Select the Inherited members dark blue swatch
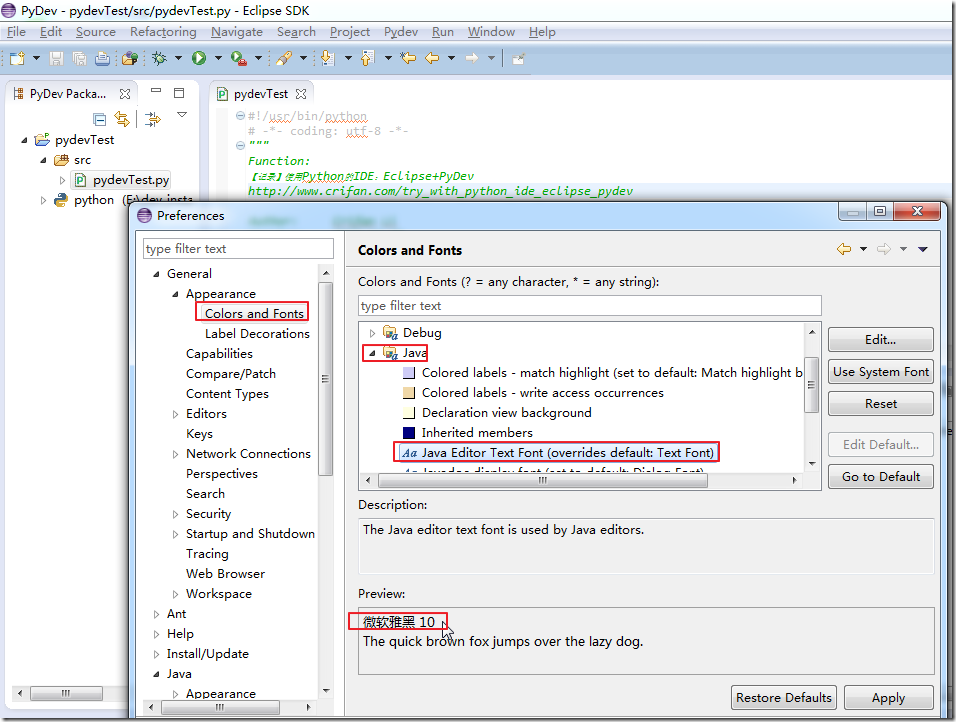Viewport: 956px width, 722px height. pos(409,433)
